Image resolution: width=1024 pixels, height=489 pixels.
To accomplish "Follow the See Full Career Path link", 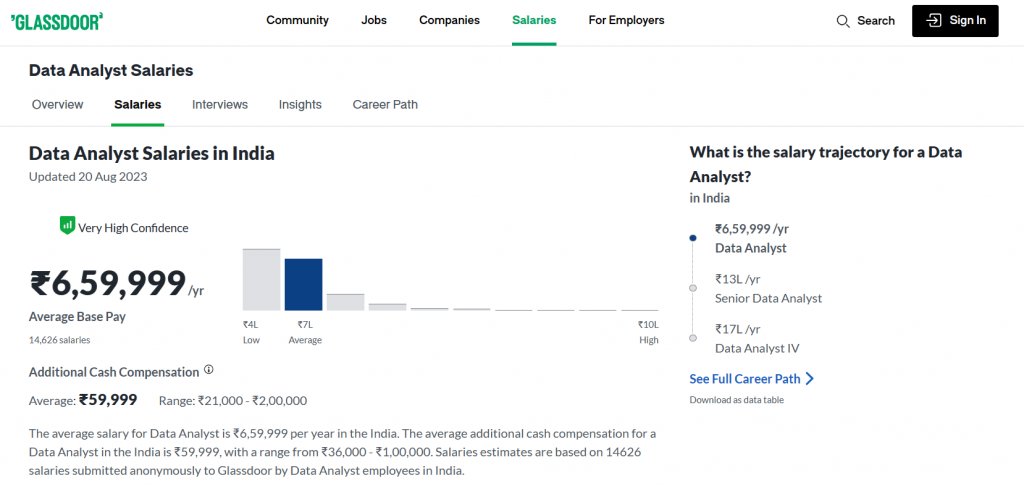I will [744, 379].
